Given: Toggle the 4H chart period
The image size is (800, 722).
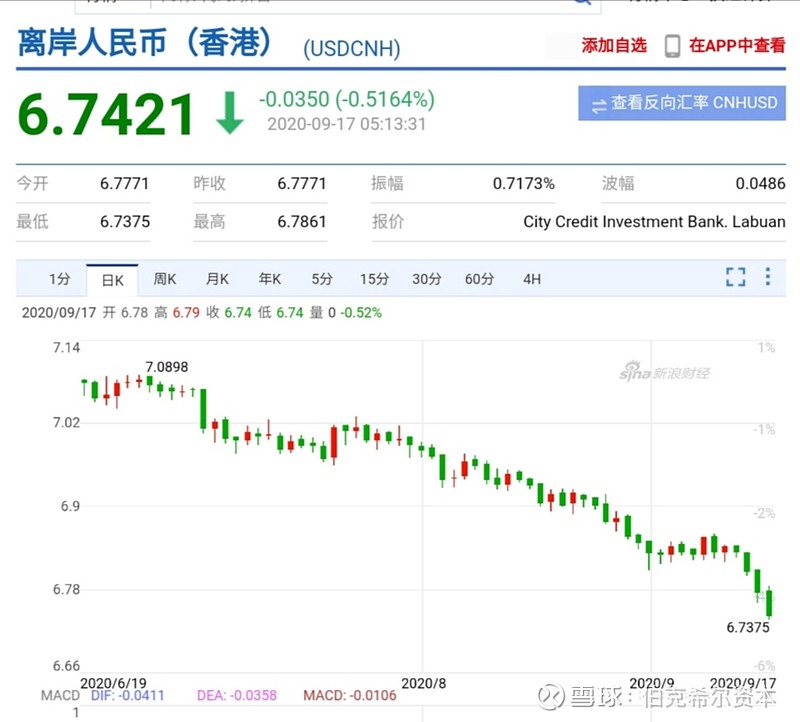Looking at the screenshot, I should click(x=532, y=280).
